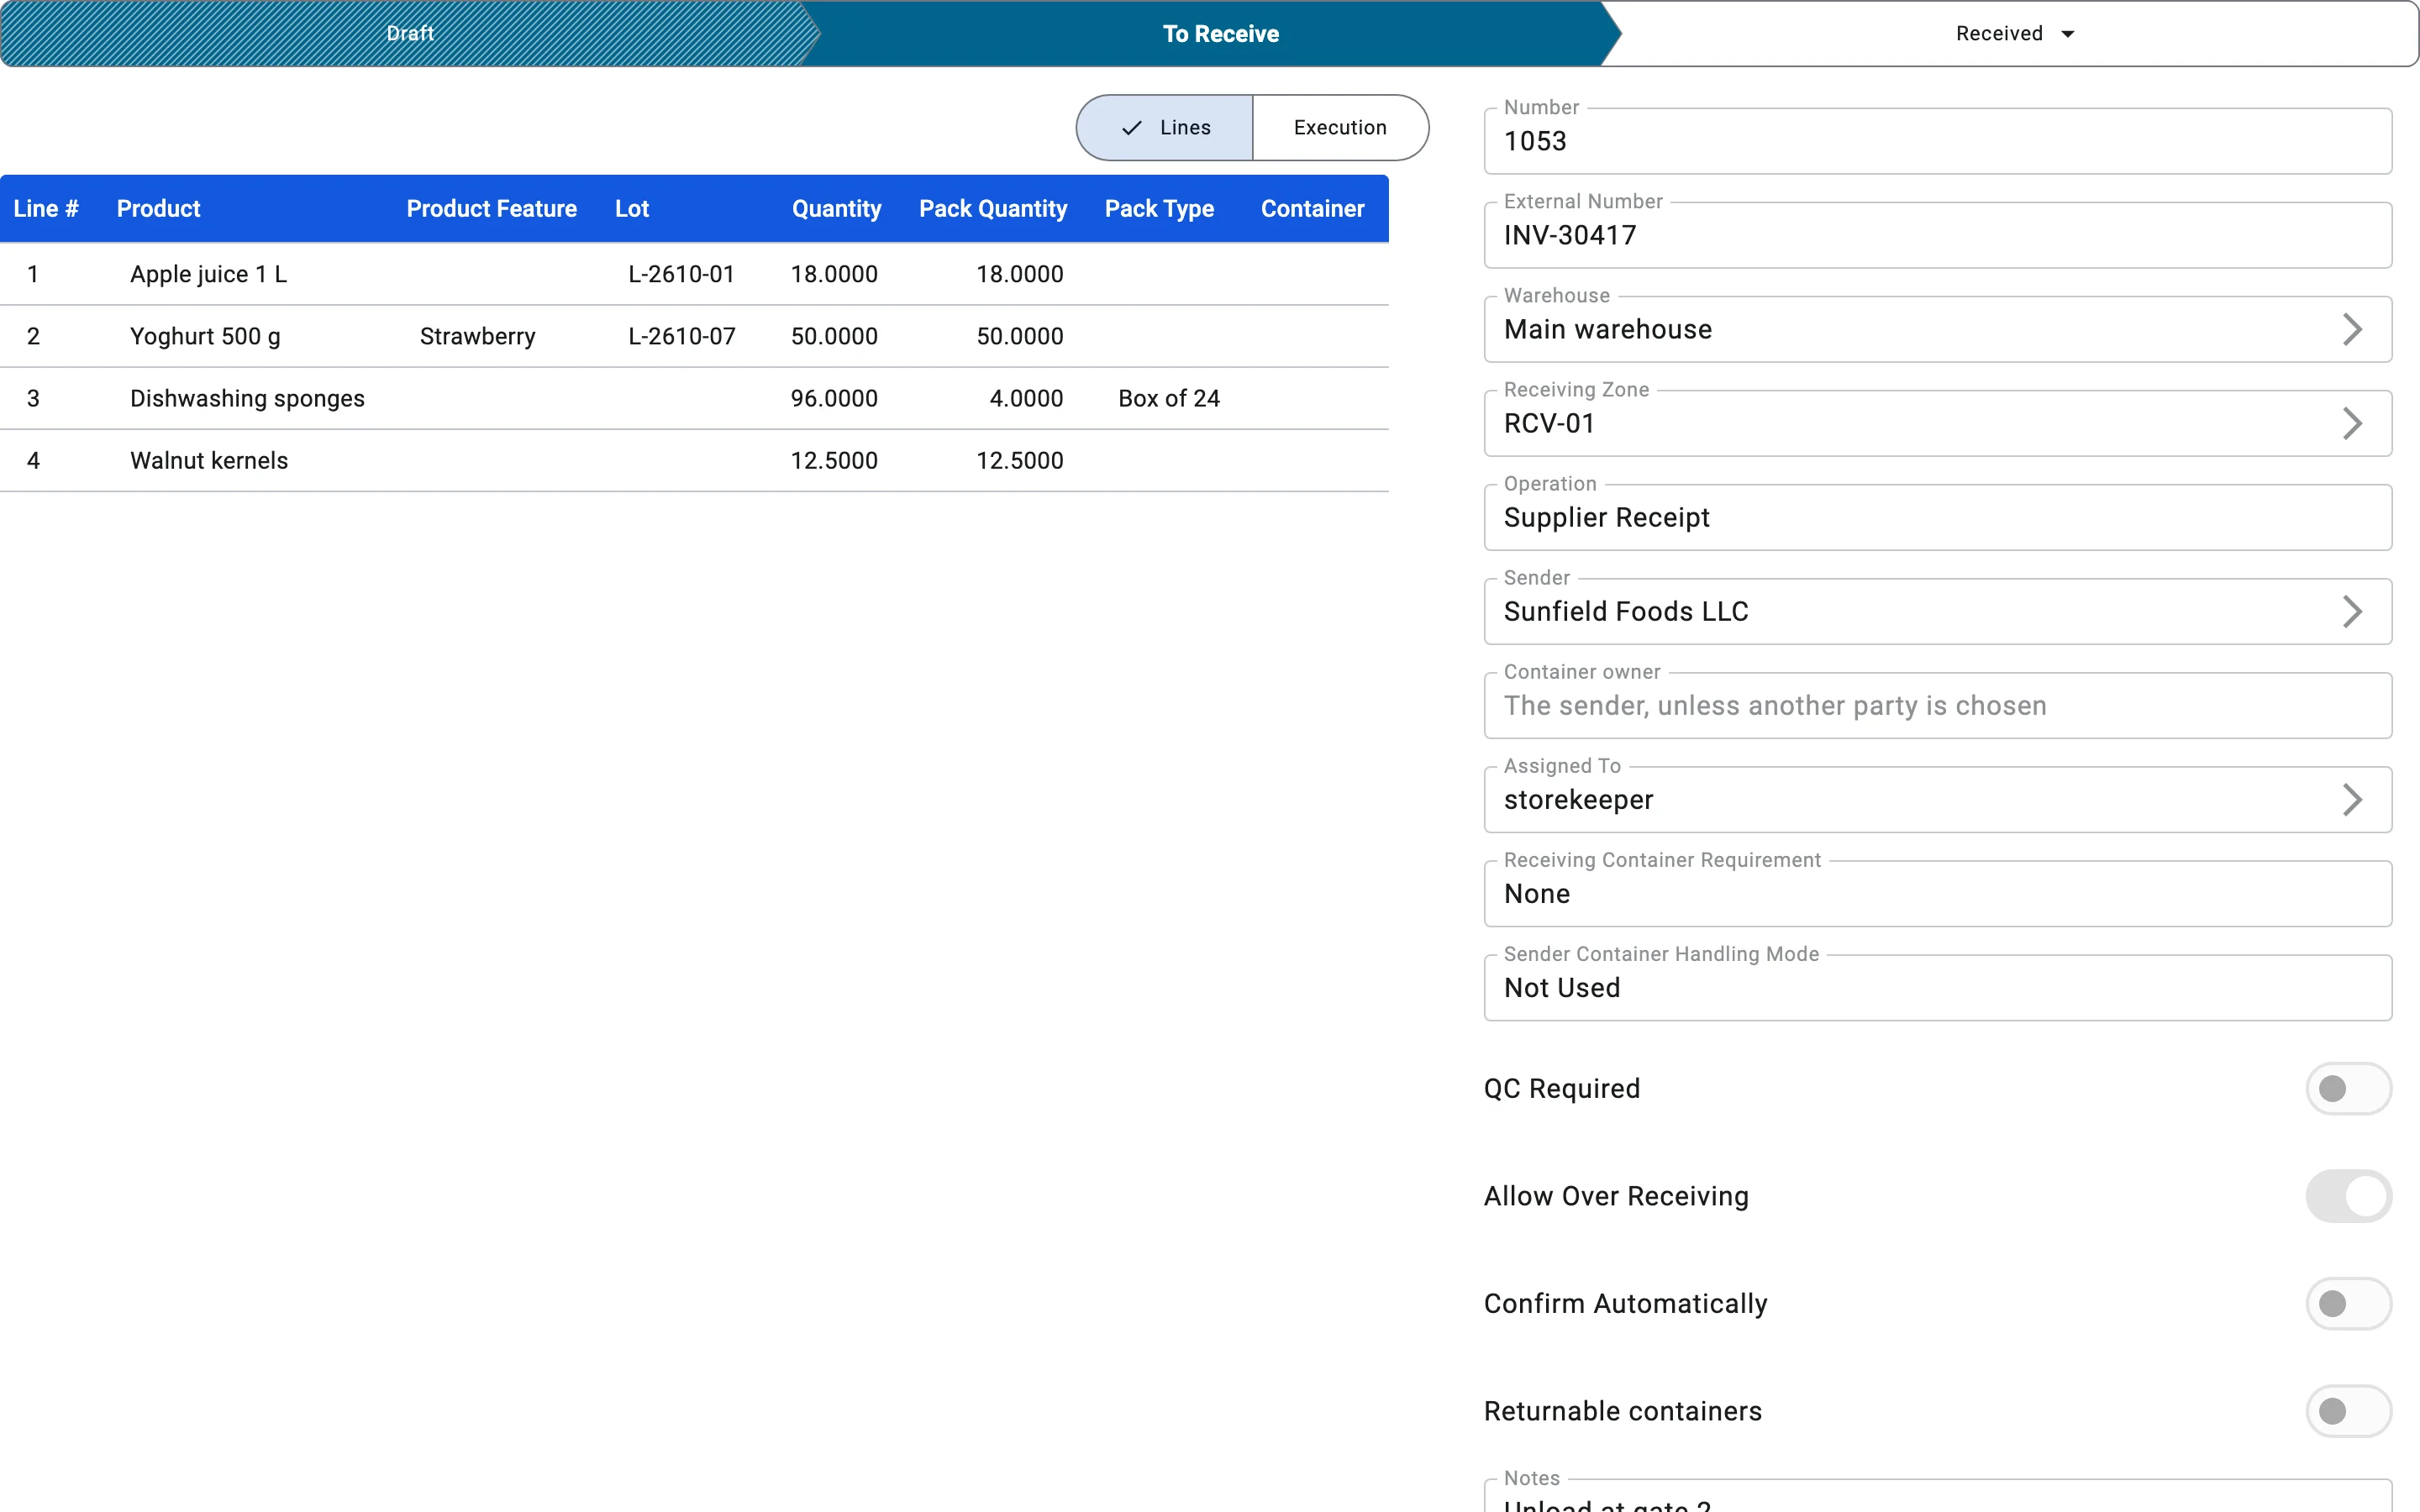Enable Confirm Automatically switch
Image resolution: width=2420 pixels, height=1512 pixels.
click(2348, 1303)
